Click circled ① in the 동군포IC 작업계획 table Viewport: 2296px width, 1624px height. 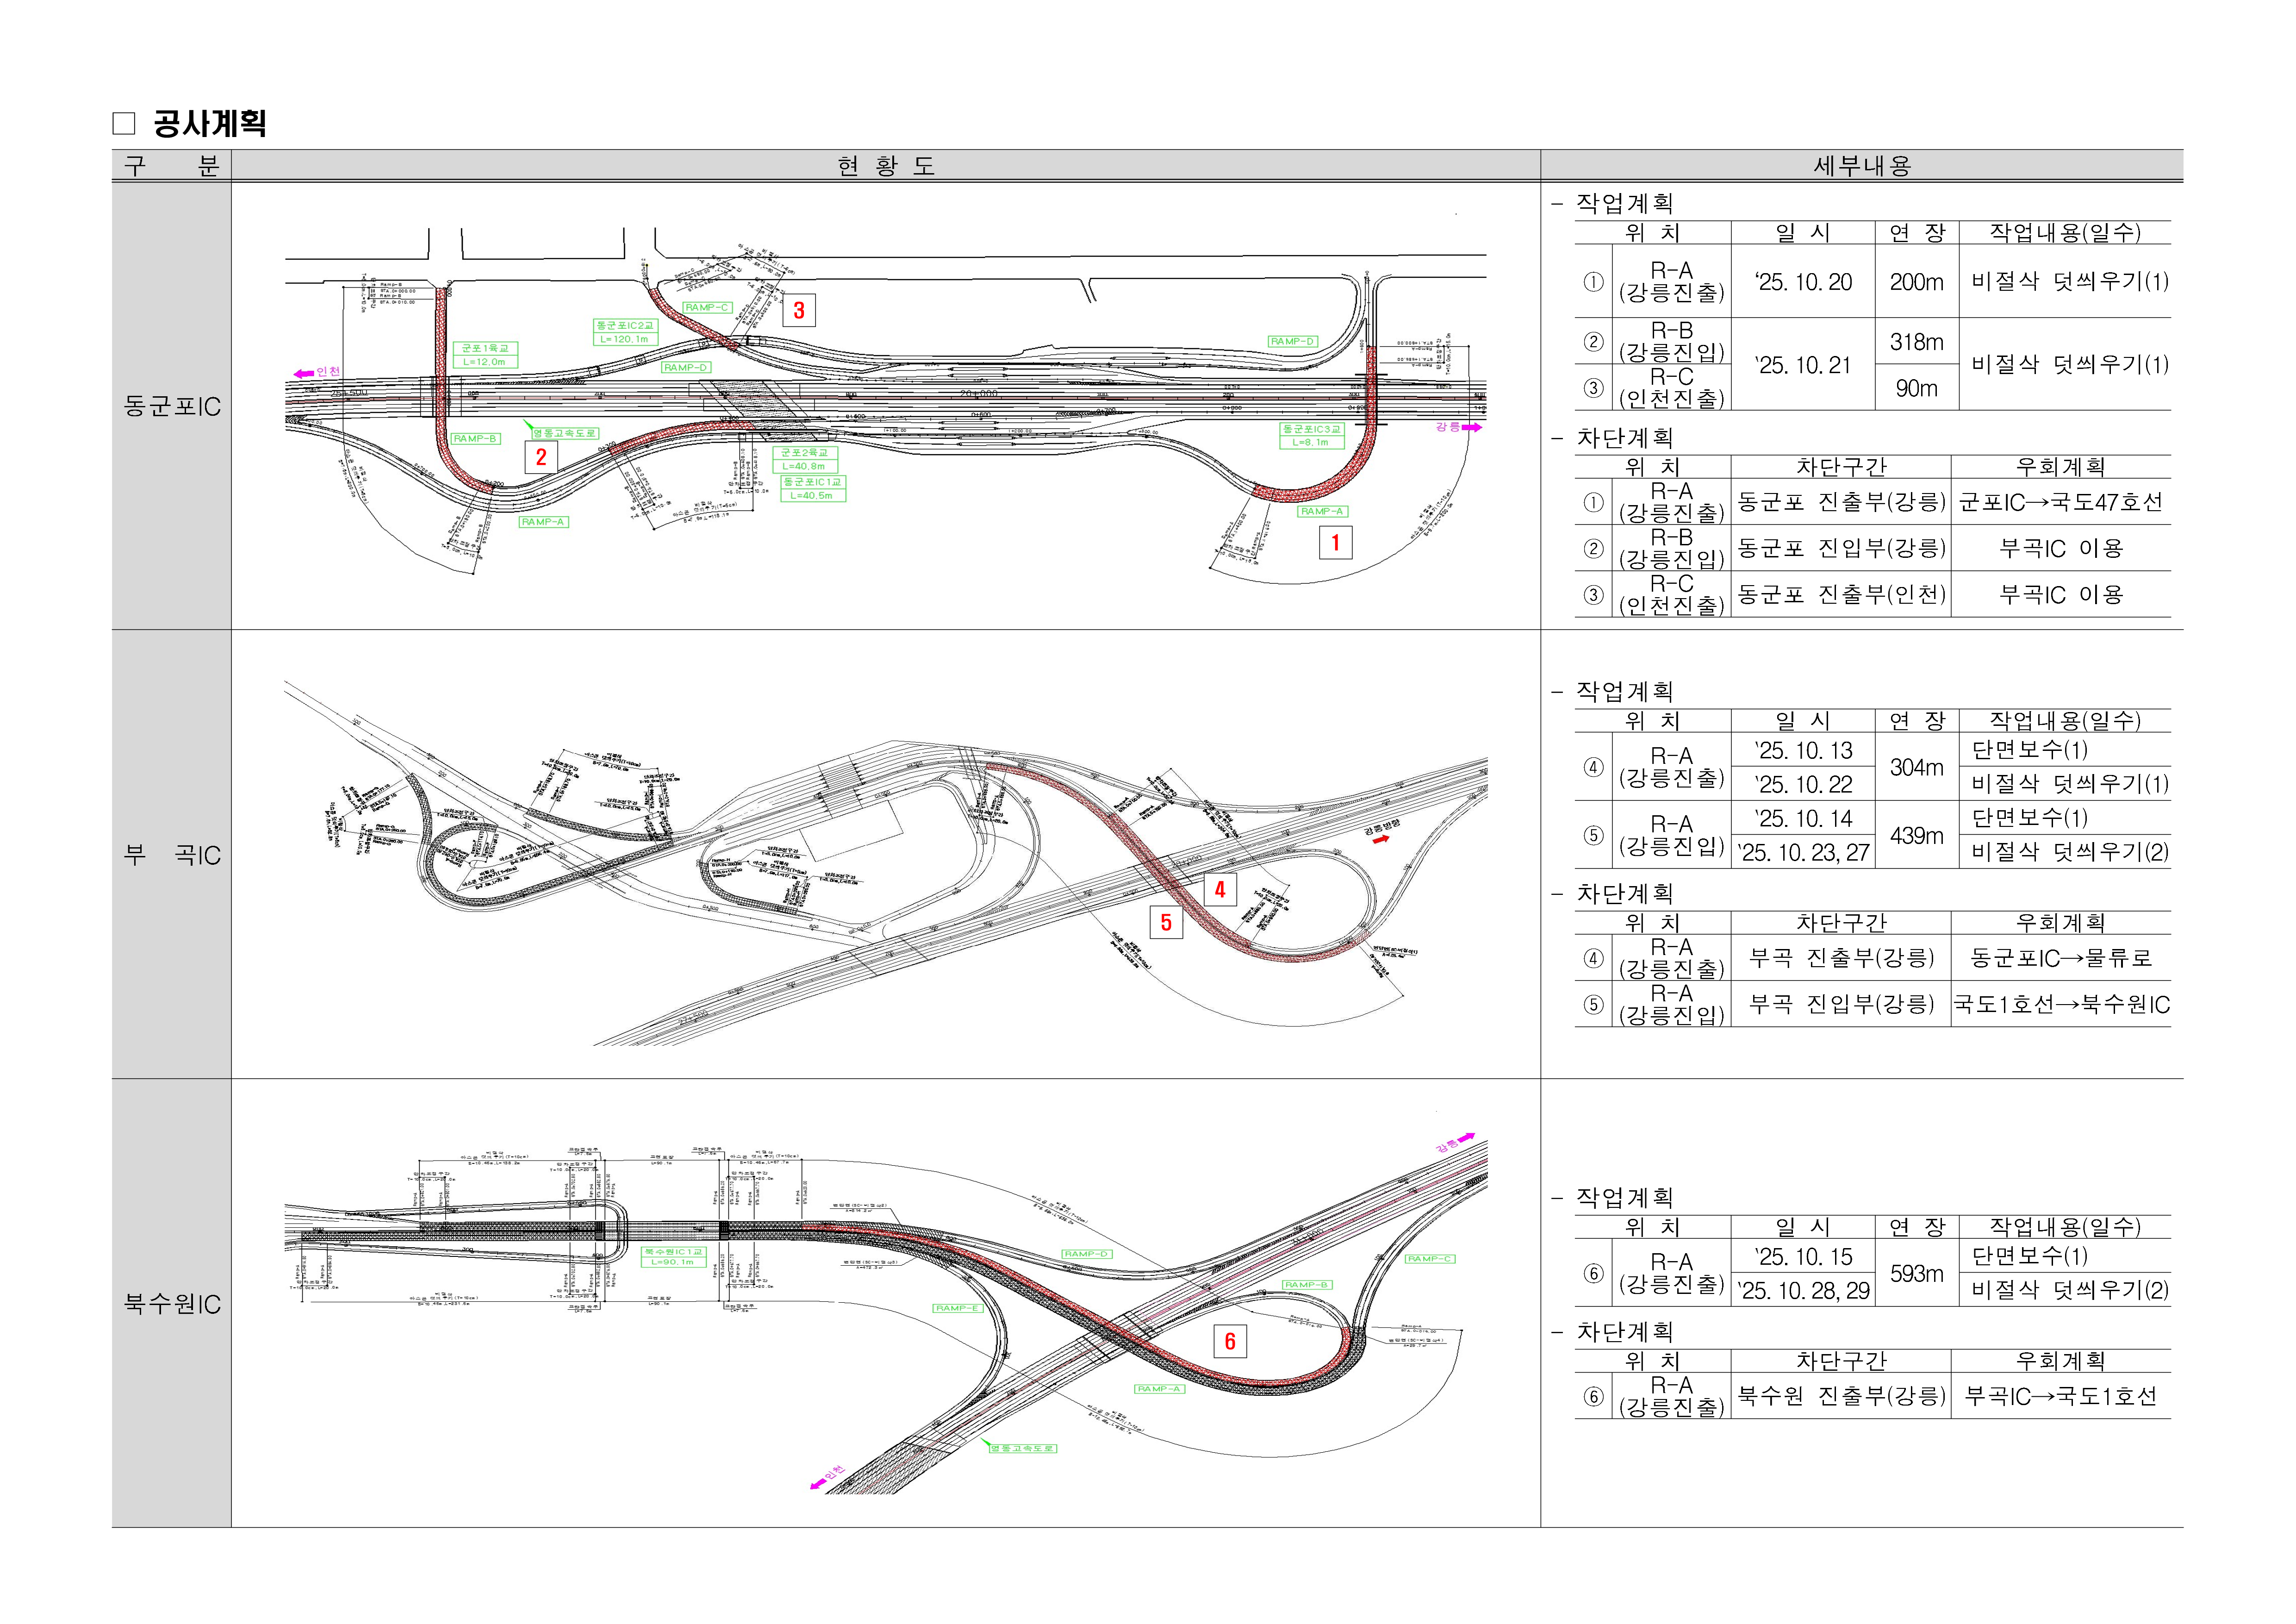click(x=1593, y=282)
